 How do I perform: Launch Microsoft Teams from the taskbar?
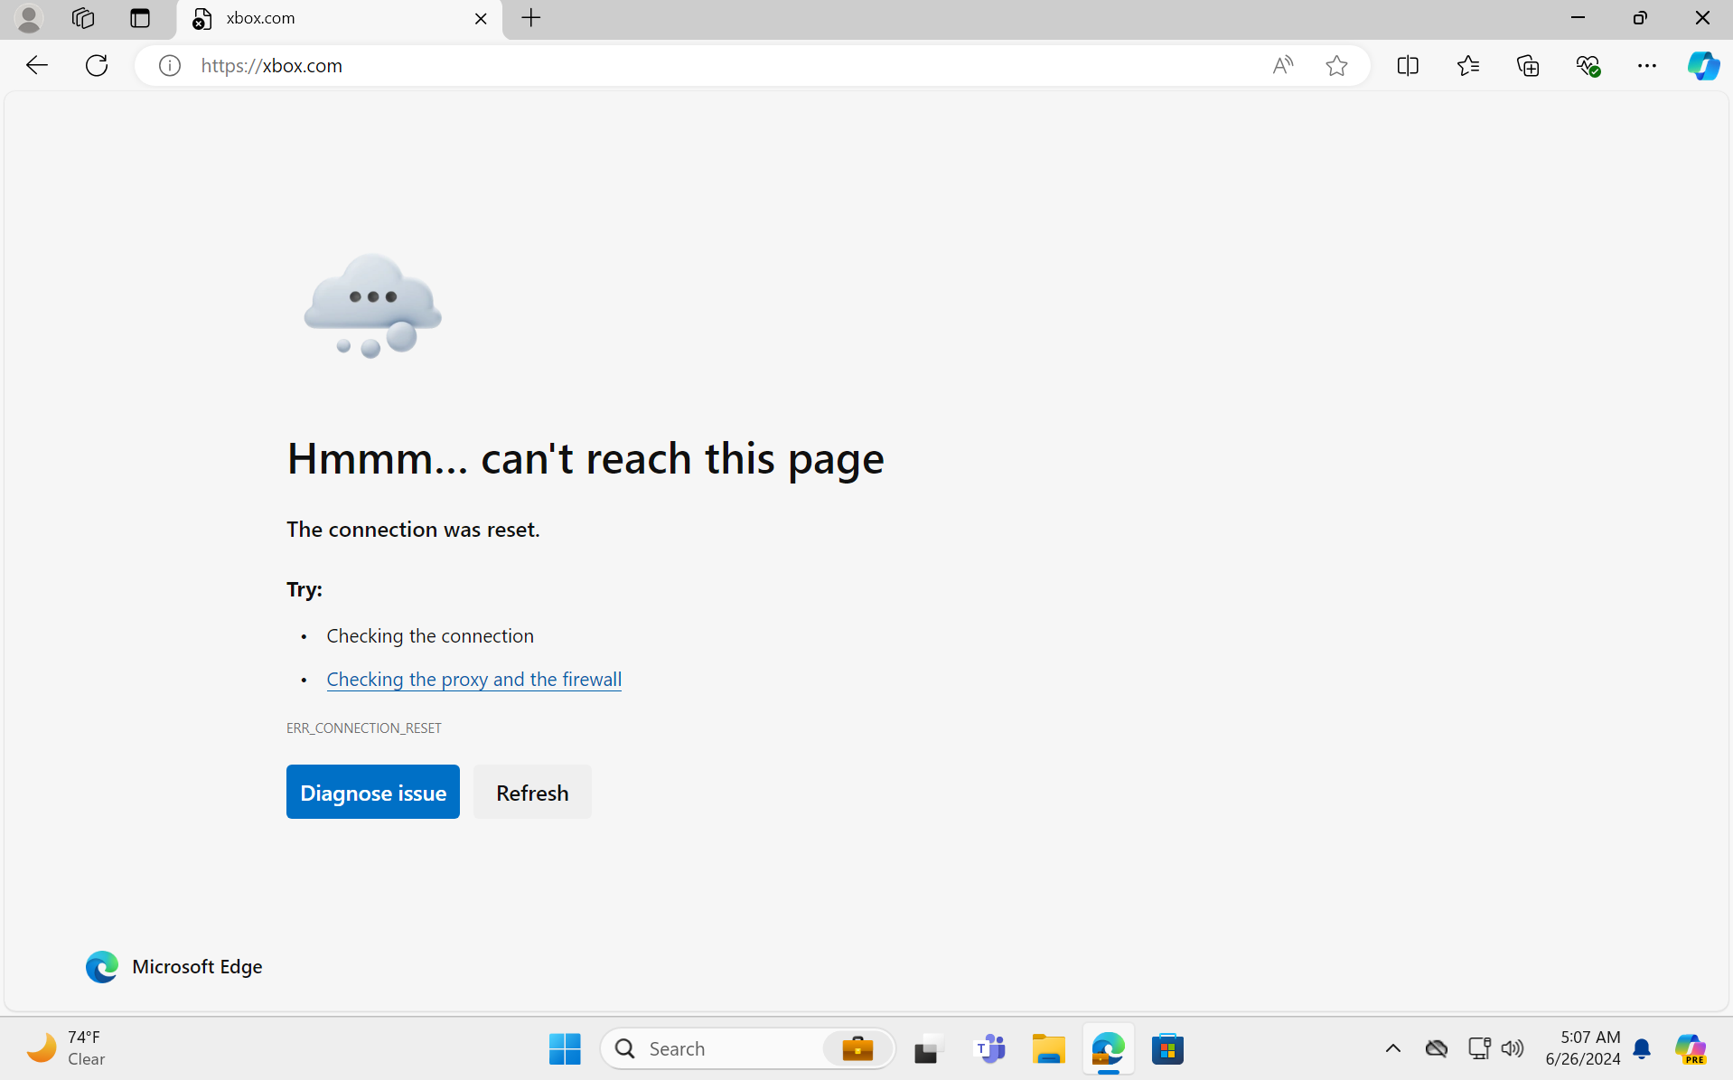tap(989, 1048)
